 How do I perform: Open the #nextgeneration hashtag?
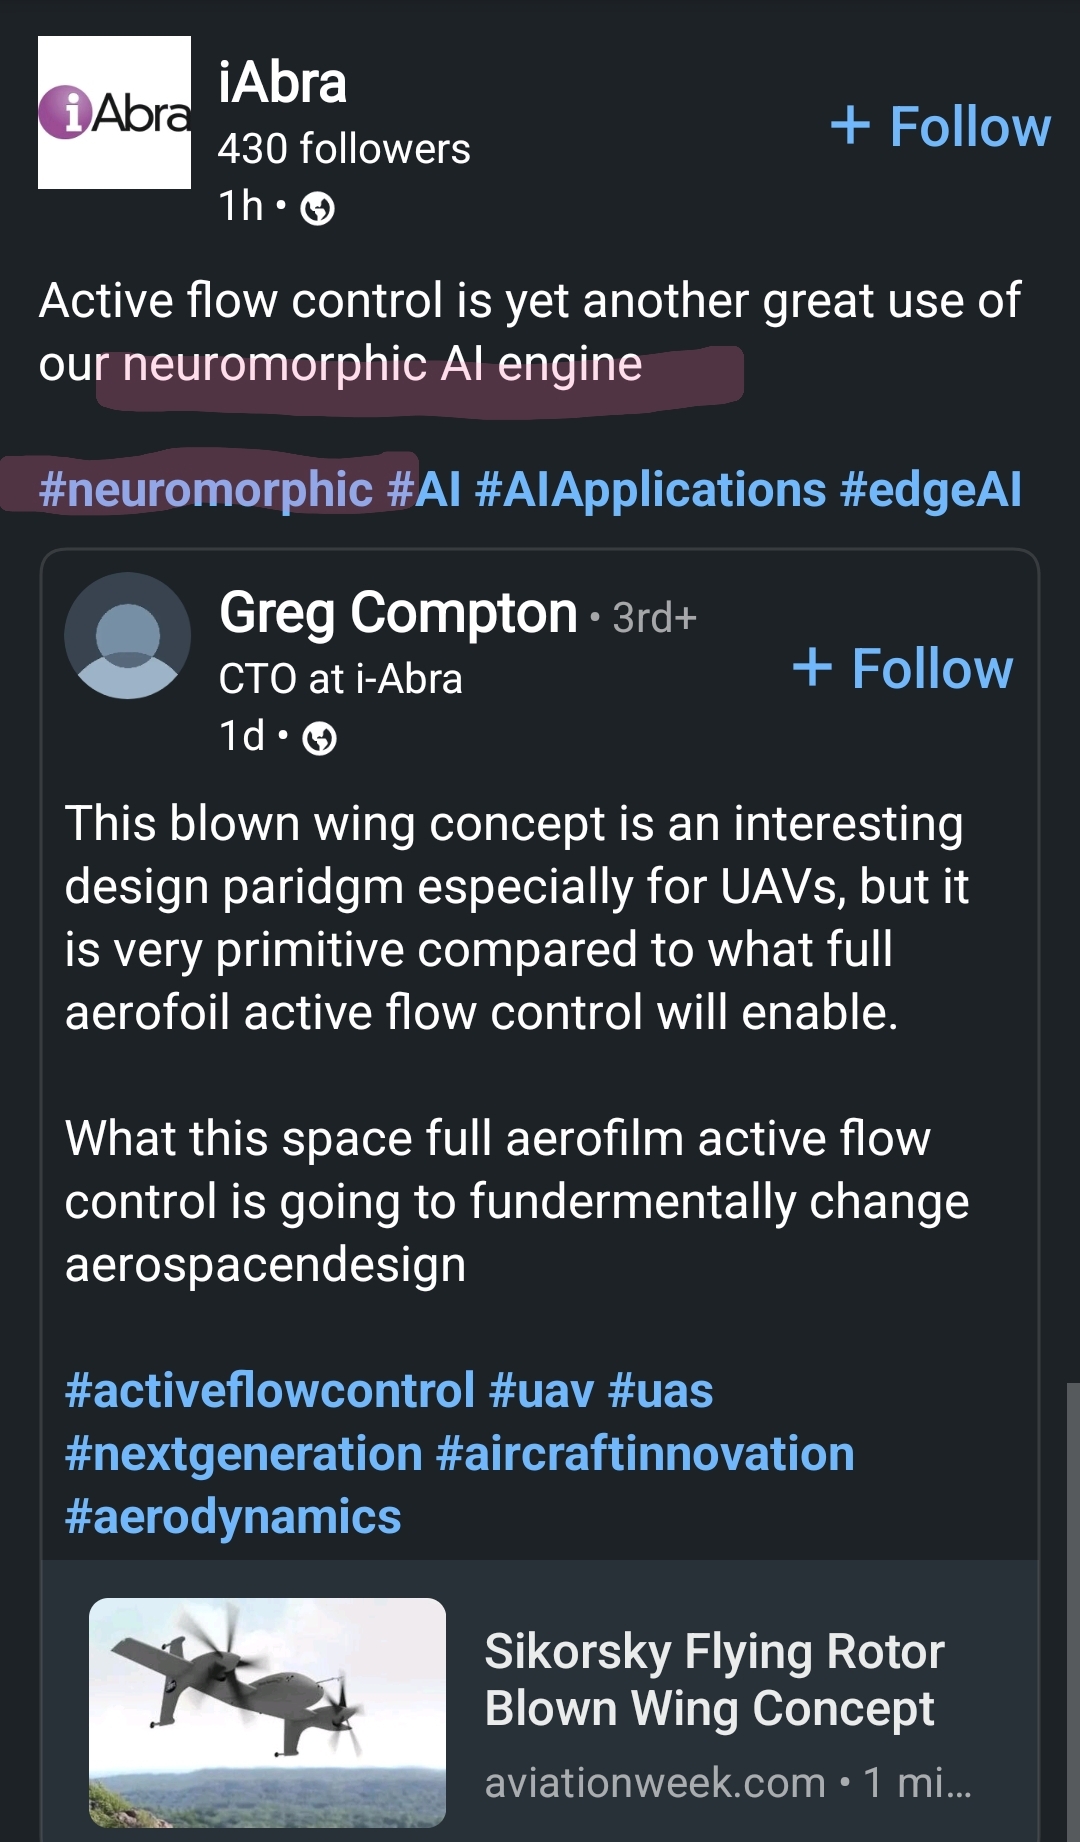244,1454
